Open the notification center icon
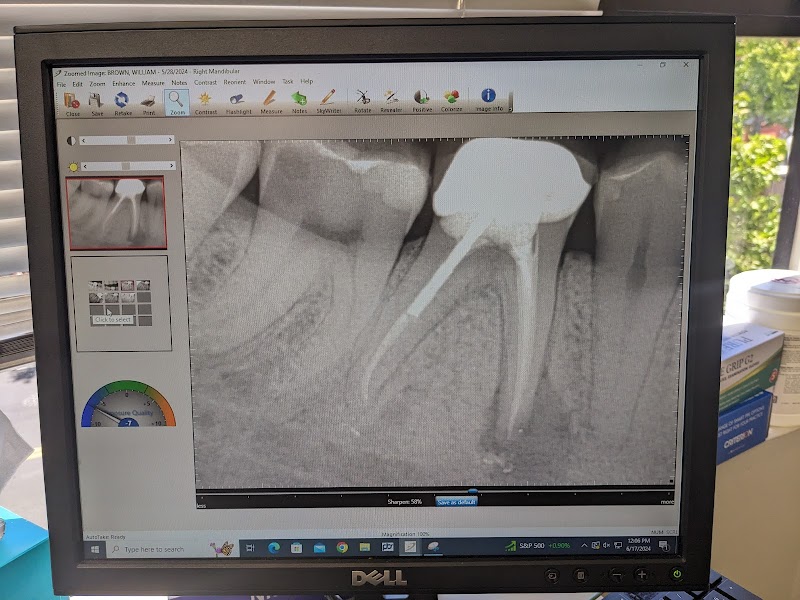The width and height of the screenshot is (800, 600). (664, 546)
